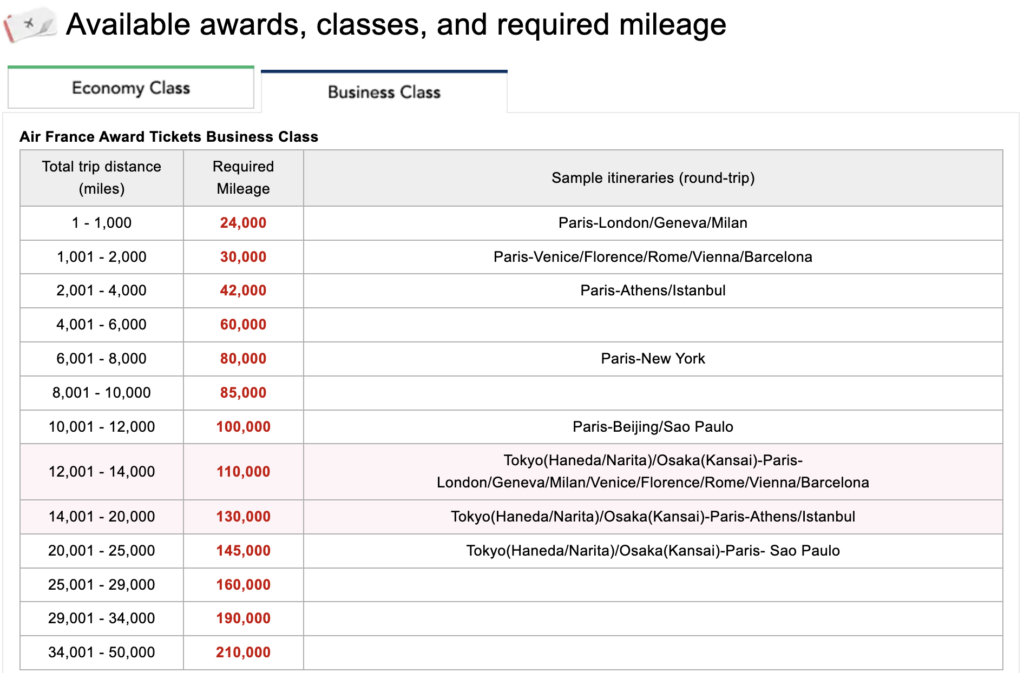Select the '1,001 - 2,000' distance cell
The width and height of the screenshot is (1024, 673).
(101, 257)
